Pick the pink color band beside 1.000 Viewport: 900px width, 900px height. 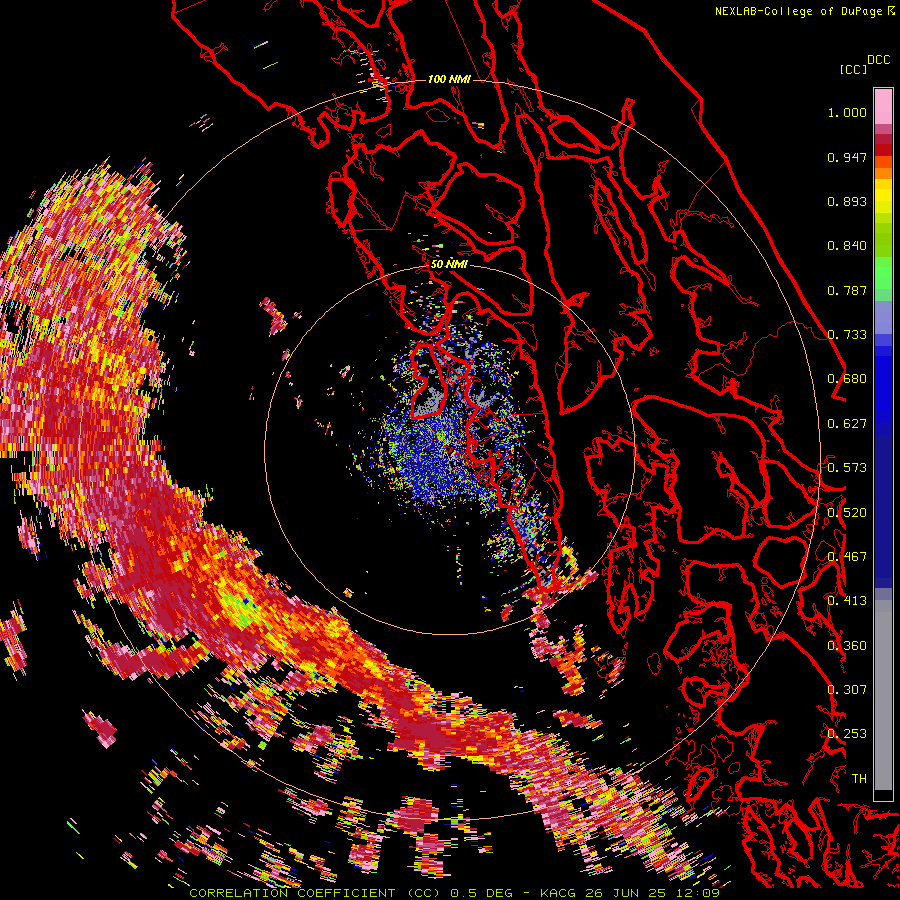(x=883, y=107)
